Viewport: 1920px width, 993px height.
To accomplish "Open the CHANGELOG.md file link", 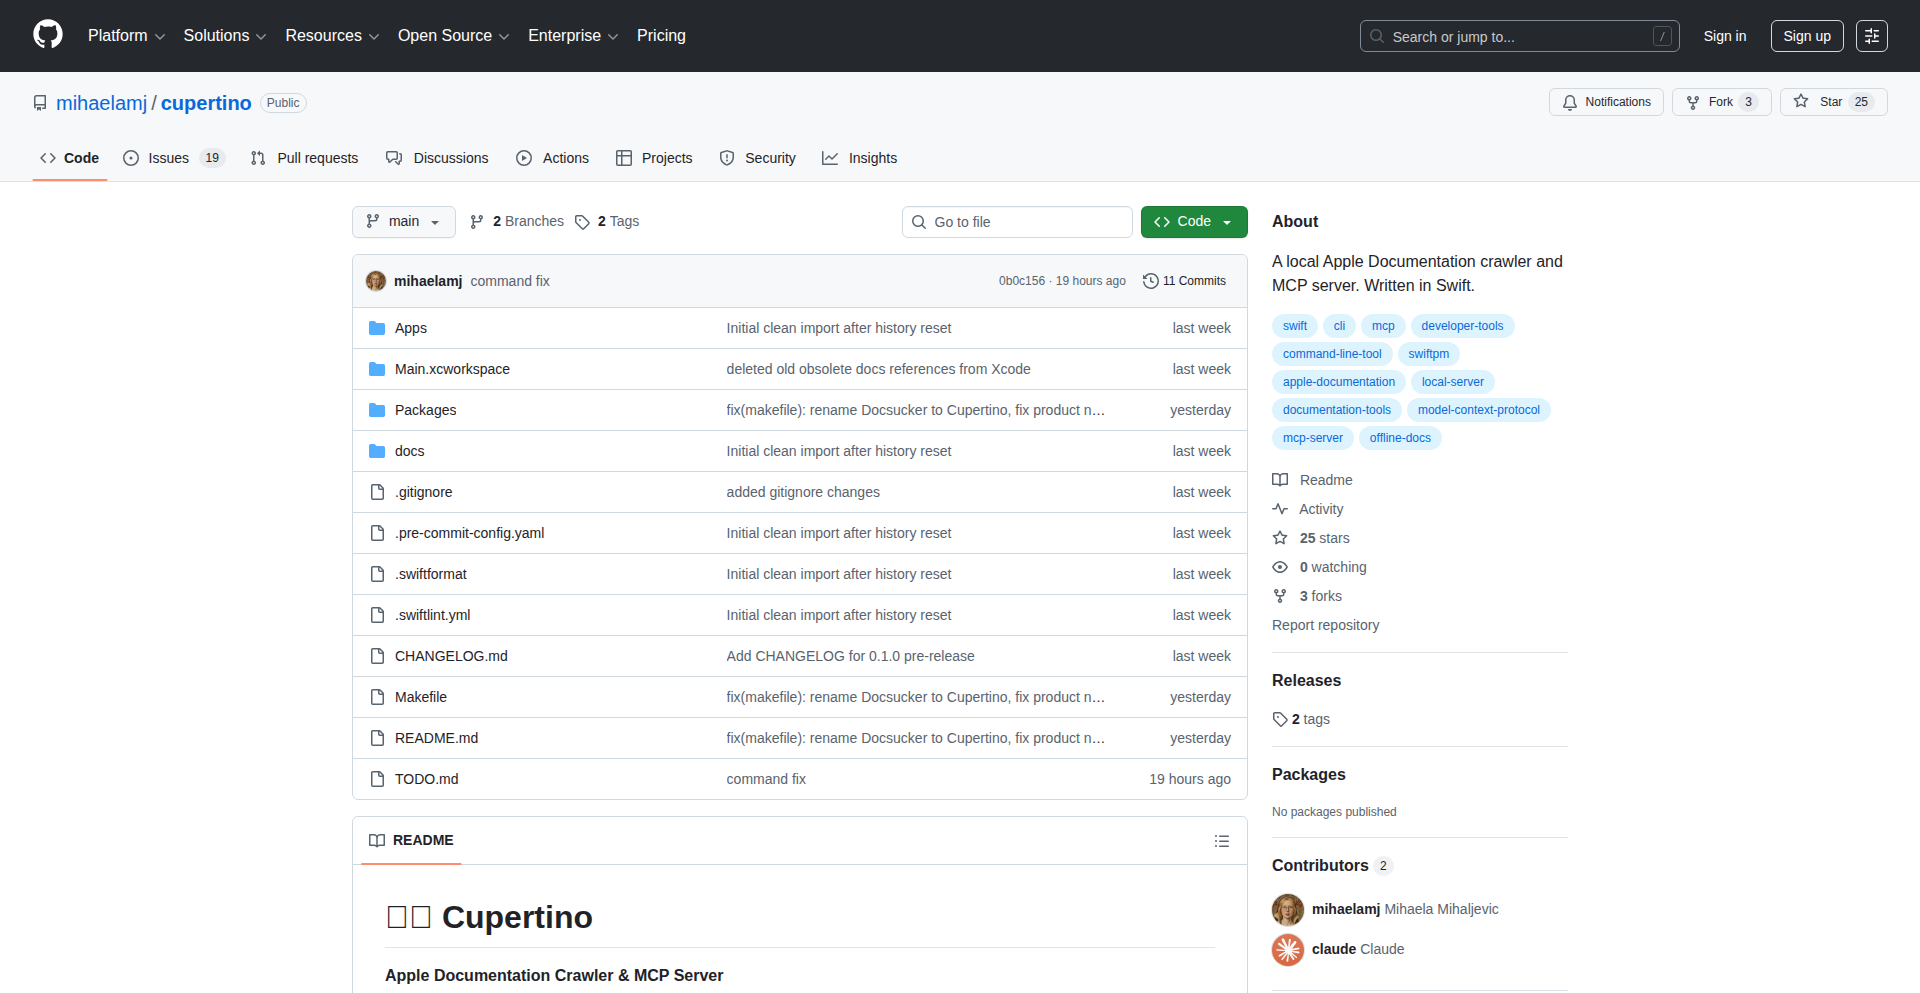I will tap(450, 655).
